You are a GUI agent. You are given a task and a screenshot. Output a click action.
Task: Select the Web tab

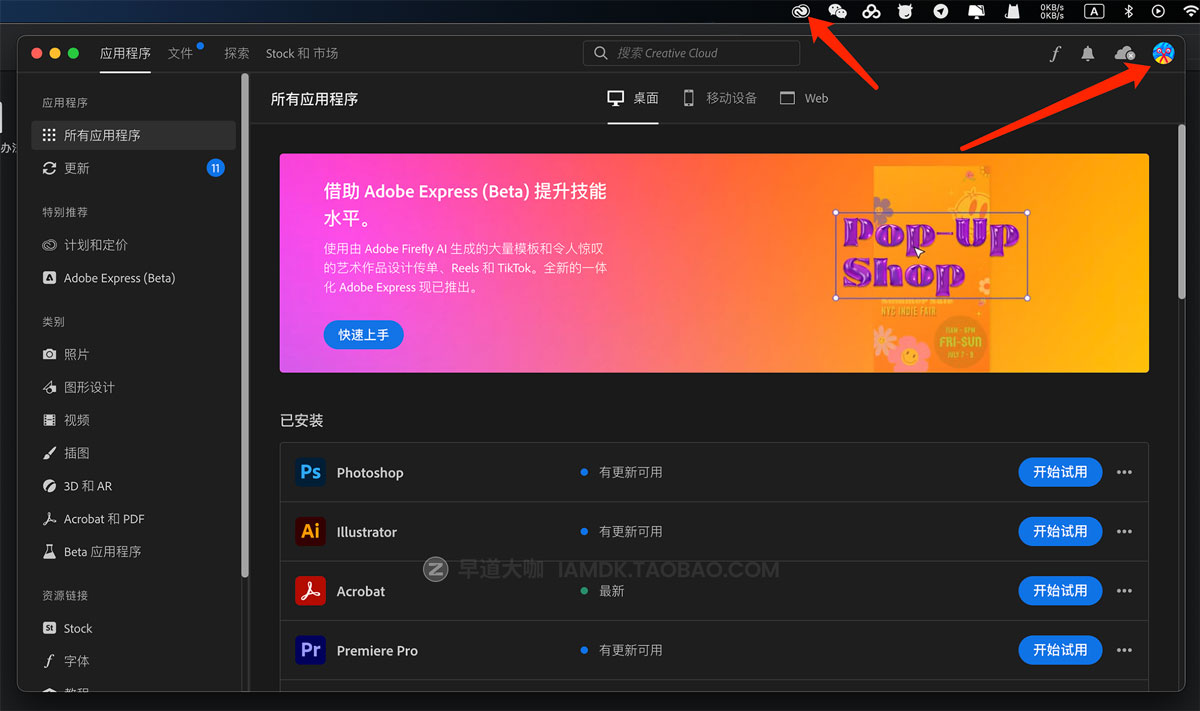coord(804,98)
